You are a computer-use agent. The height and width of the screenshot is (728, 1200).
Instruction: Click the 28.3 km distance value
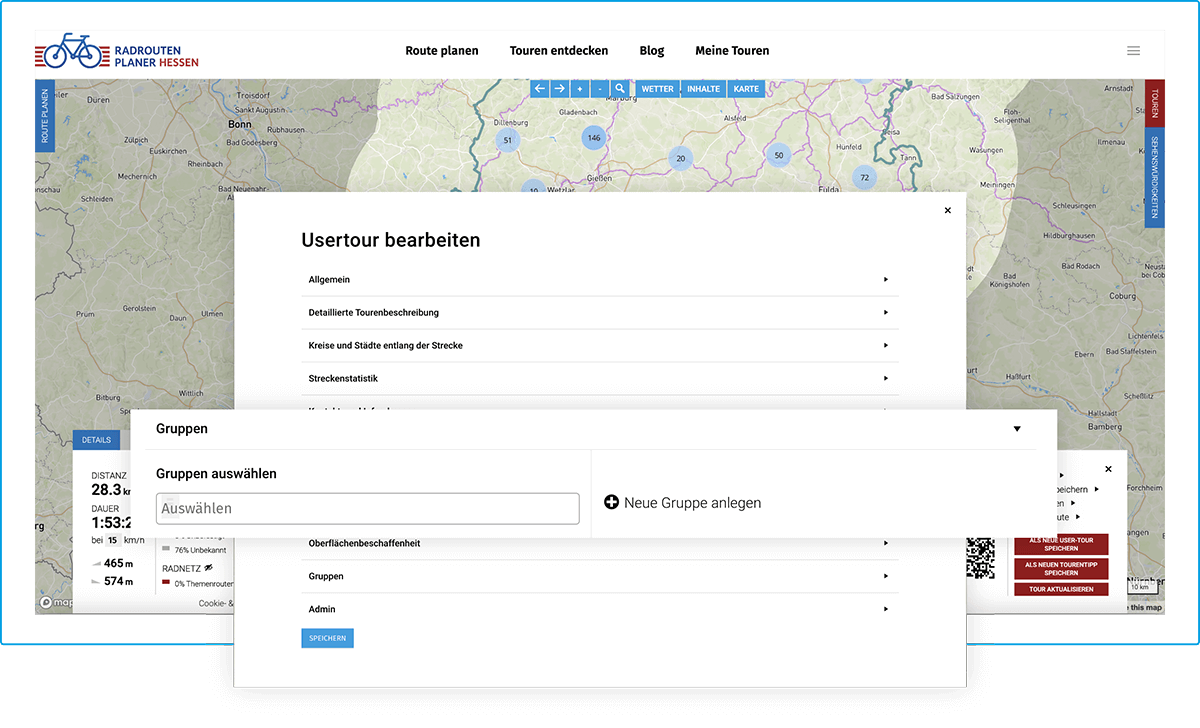[112, 490]
